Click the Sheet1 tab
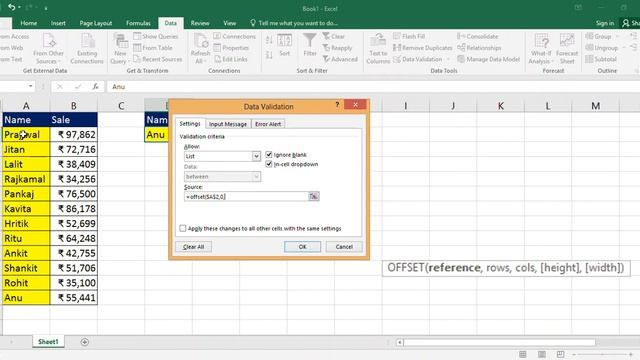This screenshot has height=360, width=640. click(48, 342)
